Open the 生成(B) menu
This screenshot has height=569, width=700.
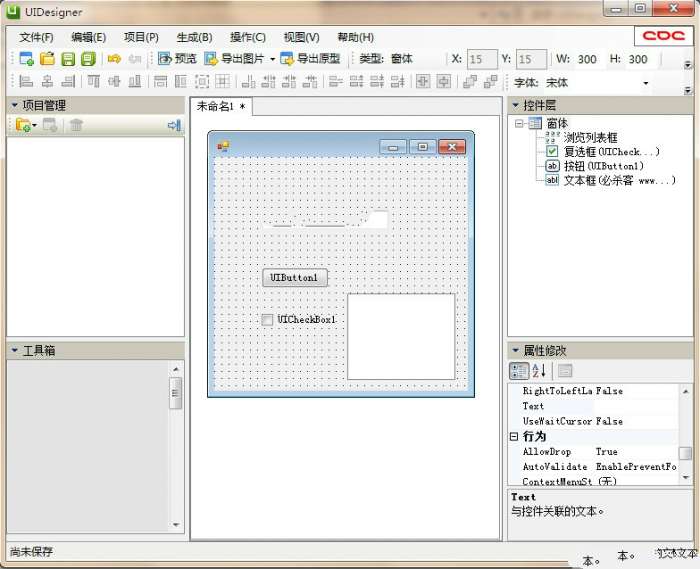(194, 37)
